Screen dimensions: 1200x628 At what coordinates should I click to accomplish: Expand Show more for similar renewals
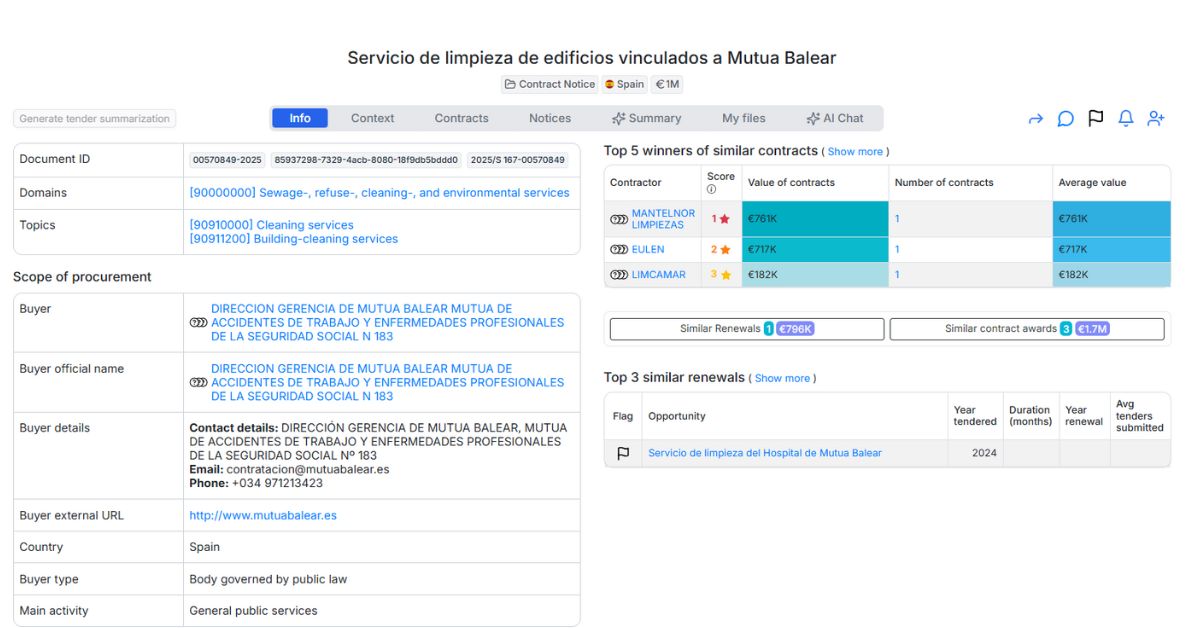(x=782, y=378)
